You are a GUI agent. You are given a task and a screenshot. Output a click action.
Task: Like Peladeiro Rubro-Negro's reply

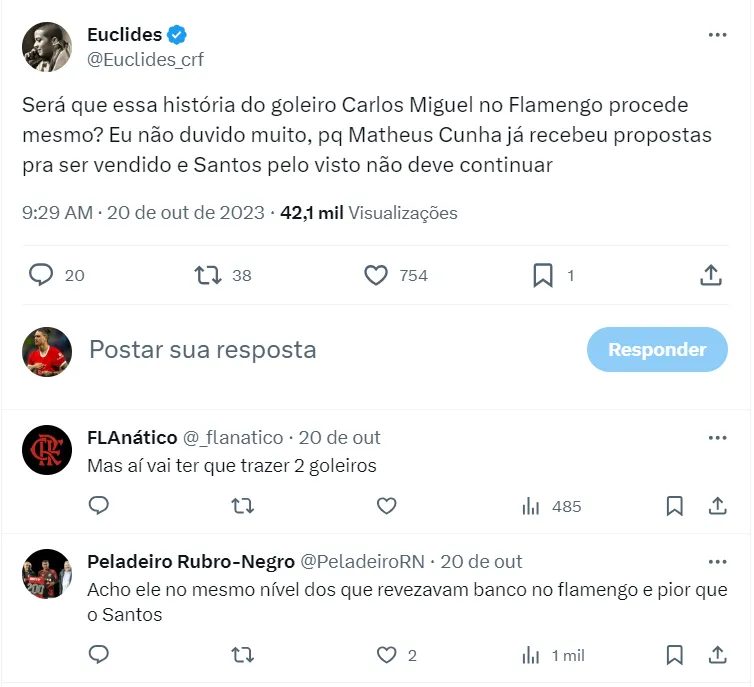[x=386, y=655]
